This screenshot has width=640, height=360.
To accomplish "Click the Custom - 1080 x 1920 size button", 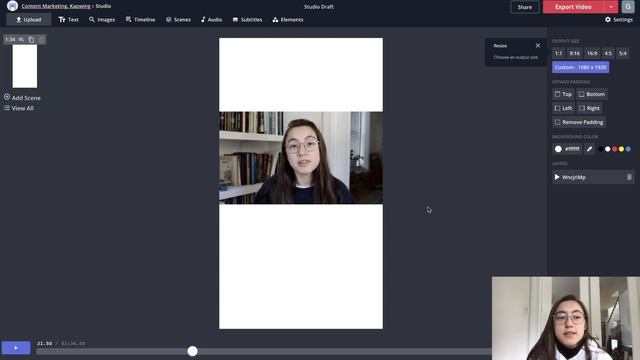I will point(580,67).
